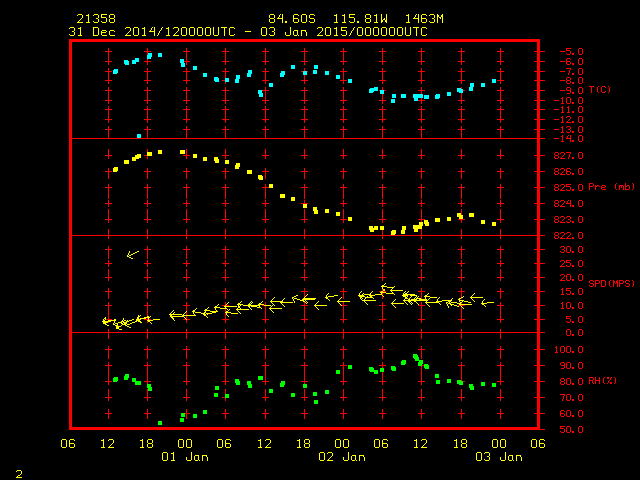
Task: Pick the 20.0 wind speed tick
Action: pos(571,278)
